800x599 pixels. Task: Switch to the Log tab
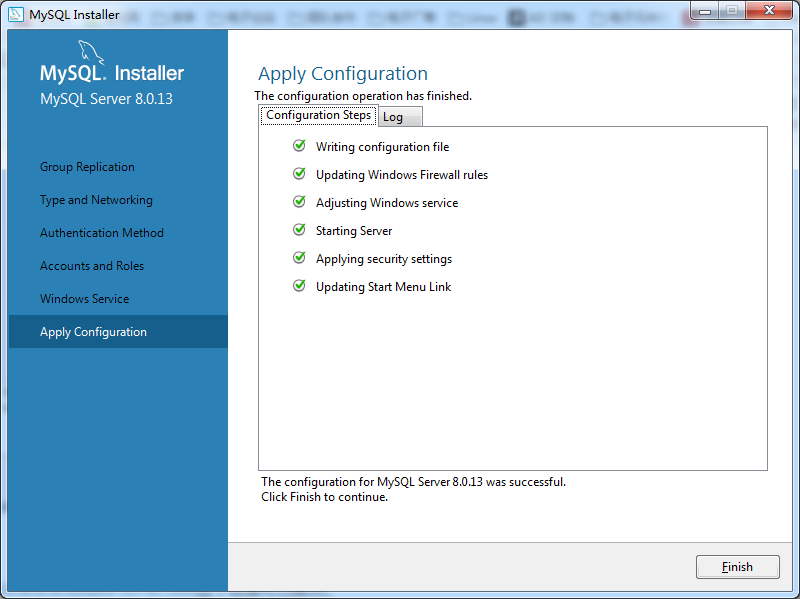click(400, 117)
